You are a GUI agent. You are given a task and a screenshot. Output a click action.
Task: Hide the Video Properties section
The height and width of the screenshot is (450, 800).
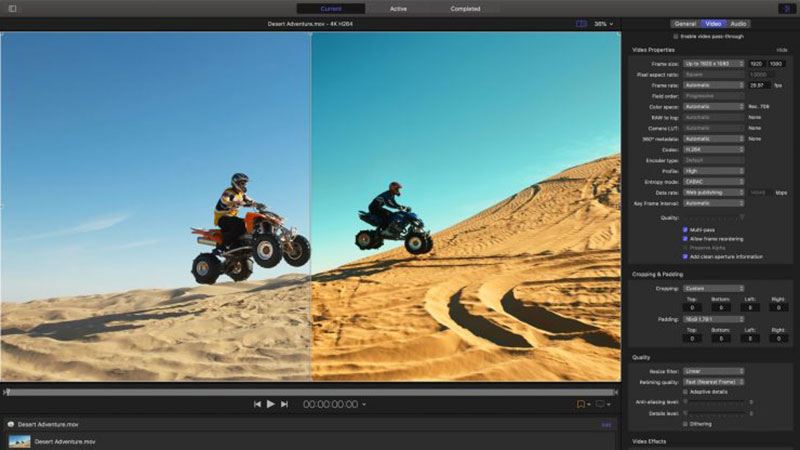[x=782, y=49]
